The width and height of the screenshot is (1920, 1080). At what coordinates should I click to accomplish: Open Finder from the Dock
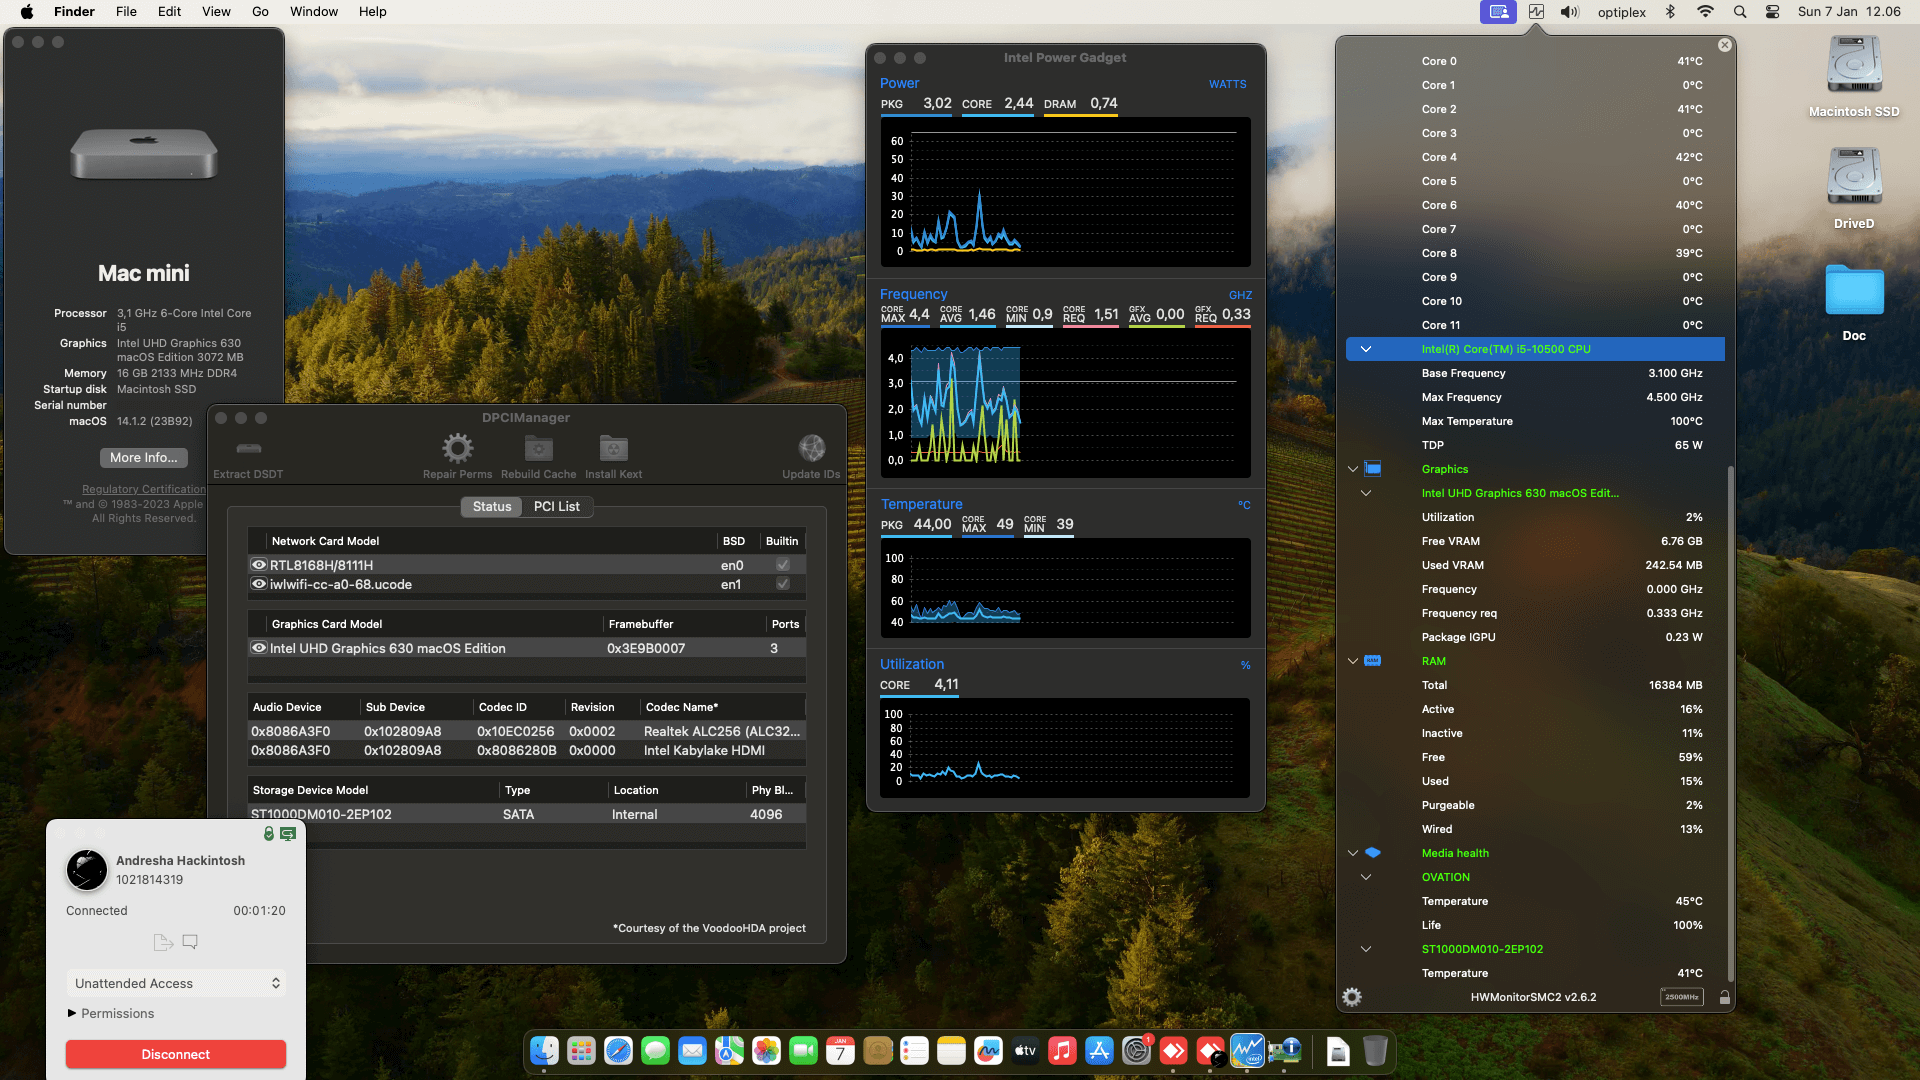pos(544,1051)
